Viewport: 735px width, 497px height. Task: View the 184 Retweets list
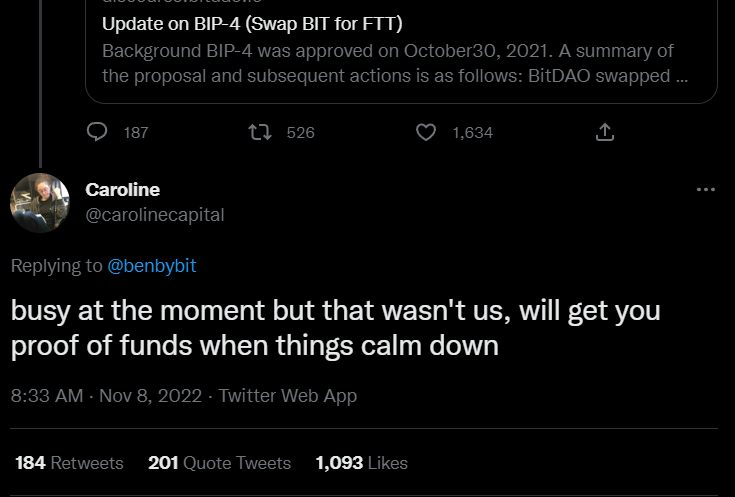pyautogui.click(x=69, y=463)
